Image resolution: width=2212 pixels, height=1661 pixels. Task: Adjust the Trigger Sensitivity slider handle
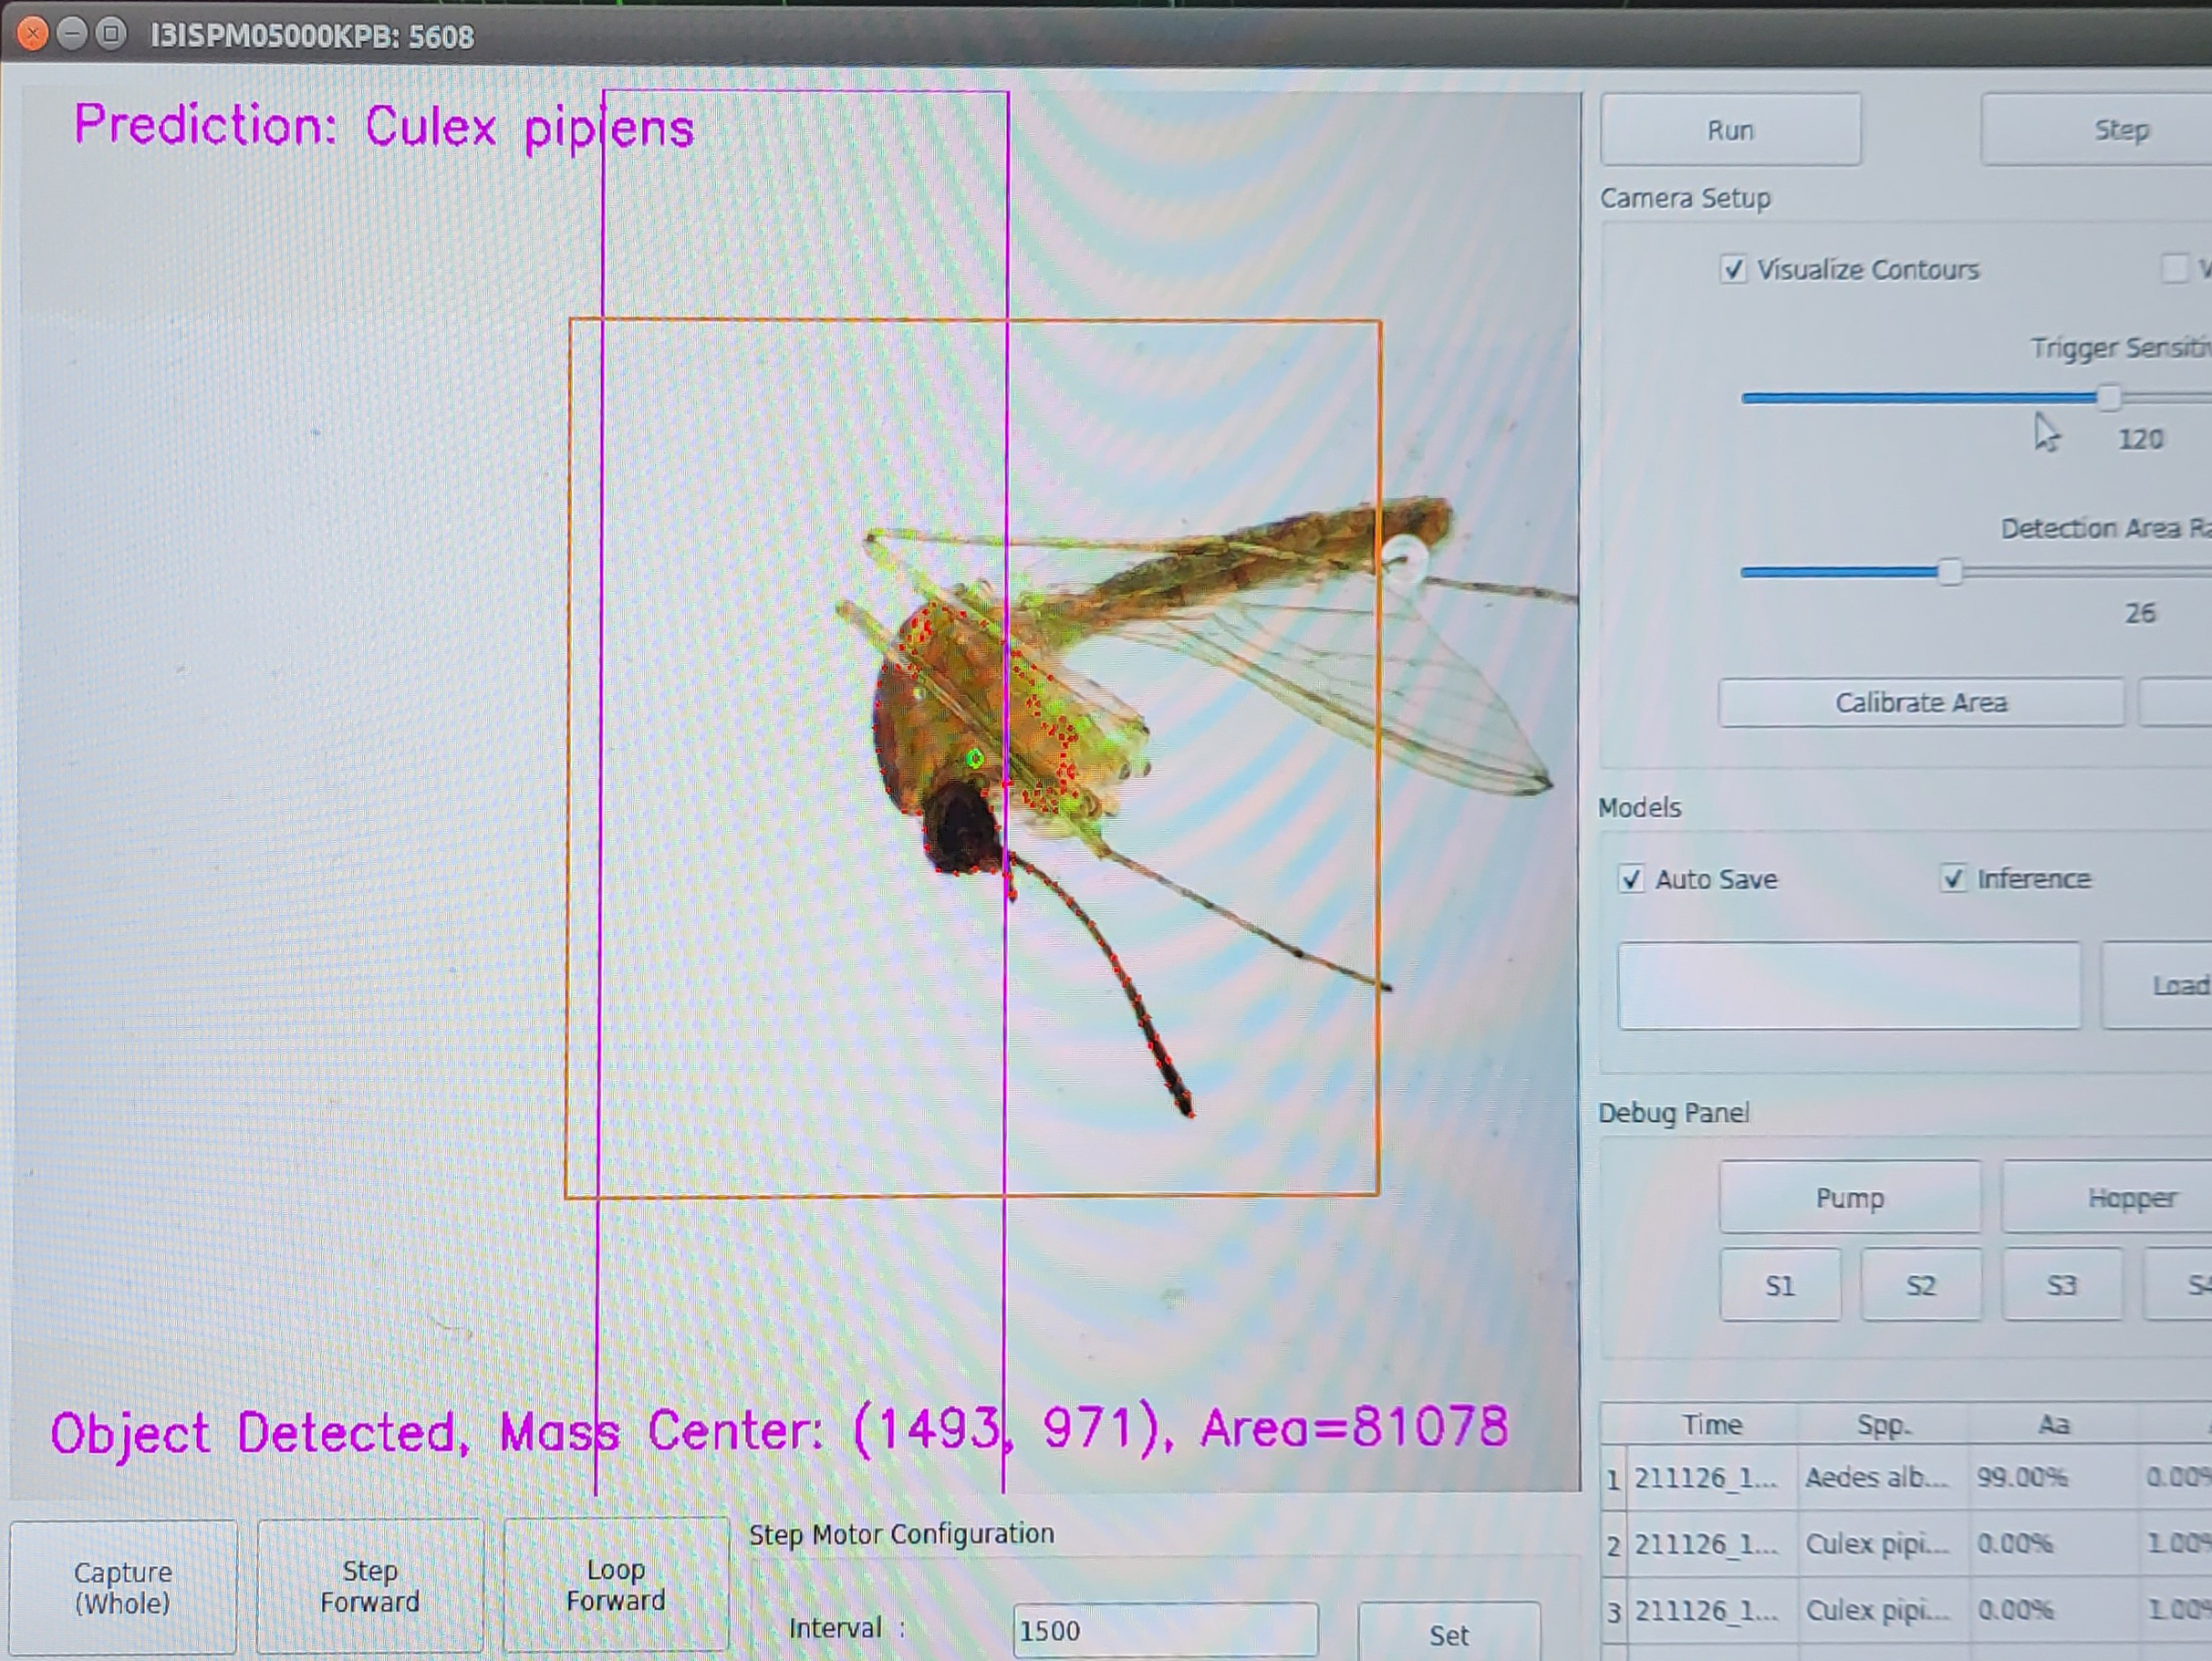[x=2108, y=398]
